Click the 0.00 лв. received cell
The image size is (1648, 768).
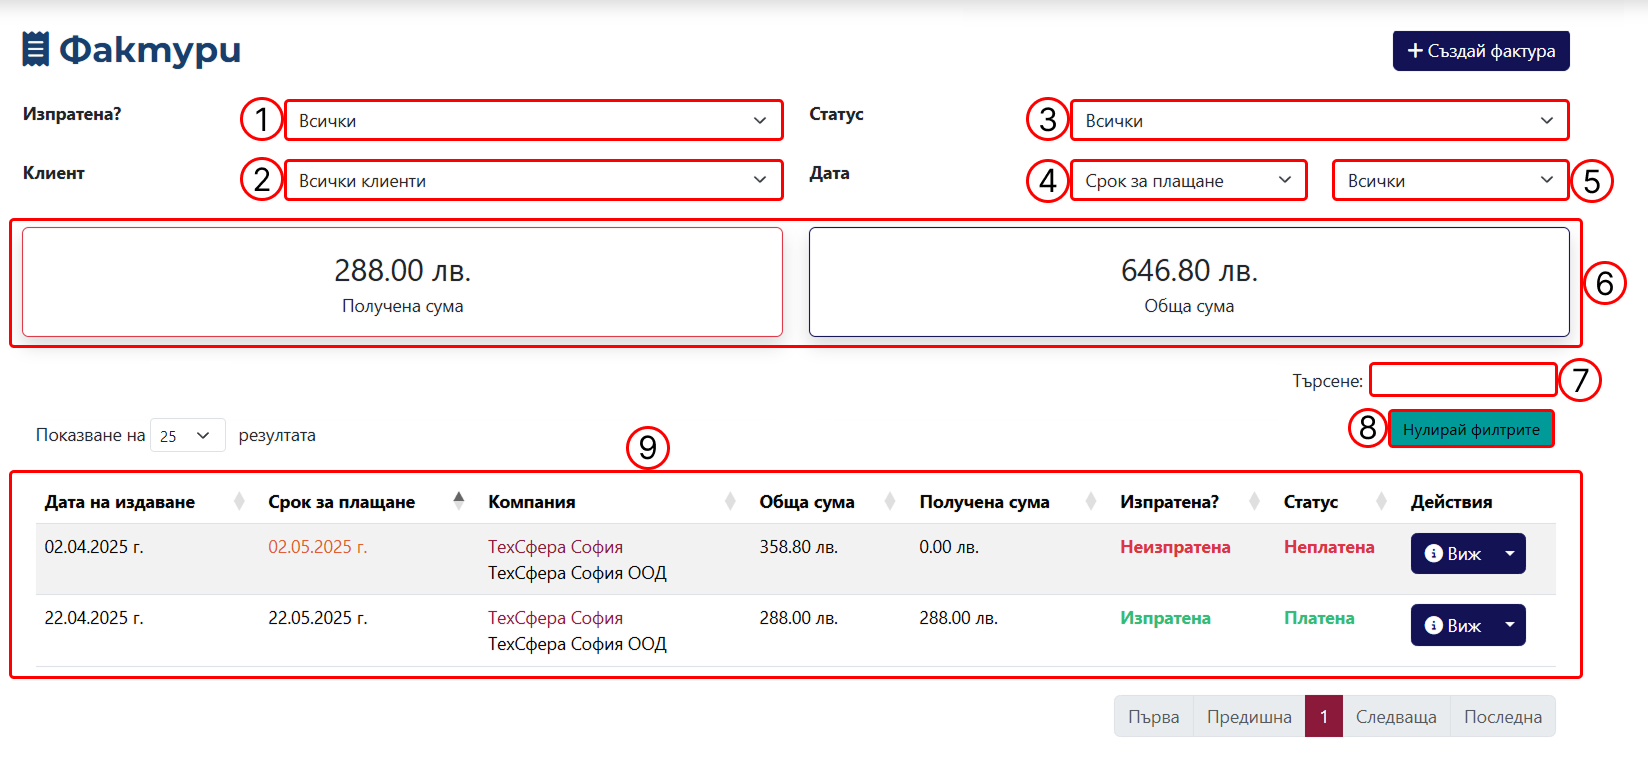[949, 547]
